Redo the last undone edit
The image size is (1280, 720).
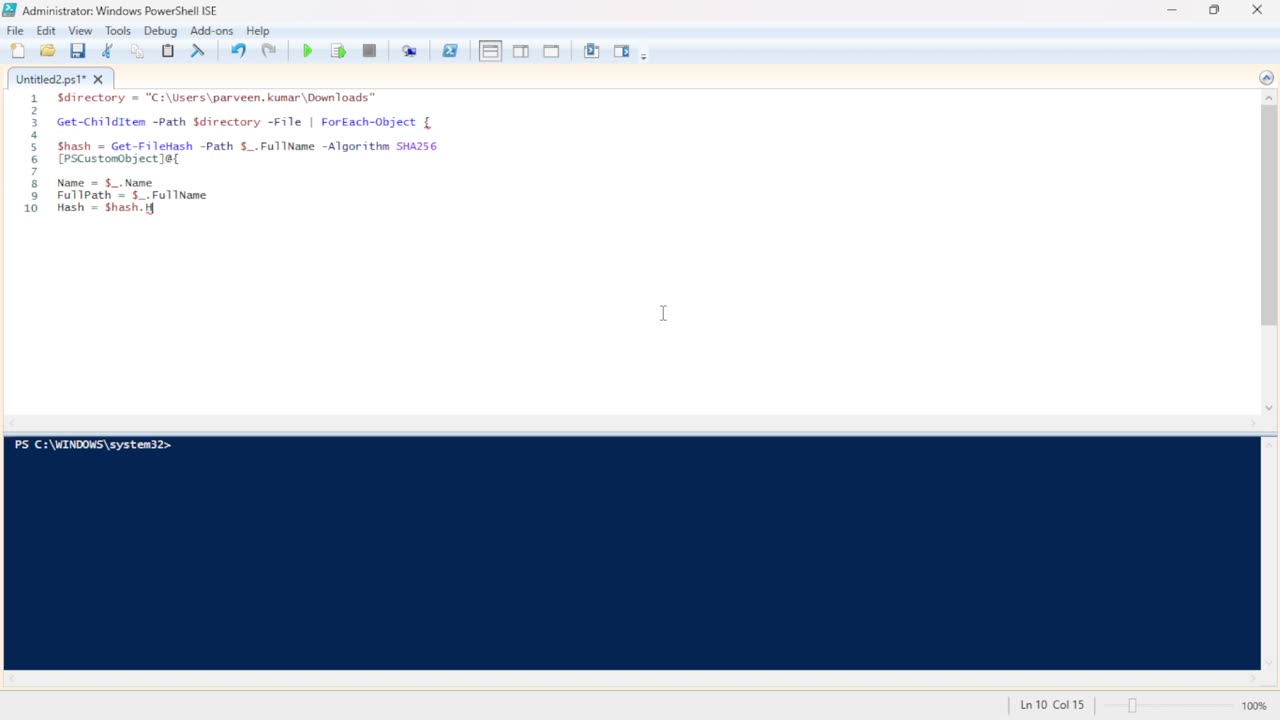point(268,51)
